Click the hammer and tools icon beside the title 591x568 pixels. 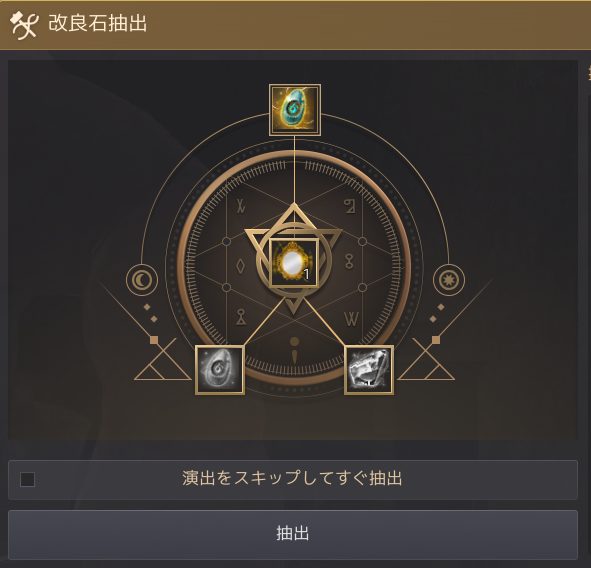point(24,24)
